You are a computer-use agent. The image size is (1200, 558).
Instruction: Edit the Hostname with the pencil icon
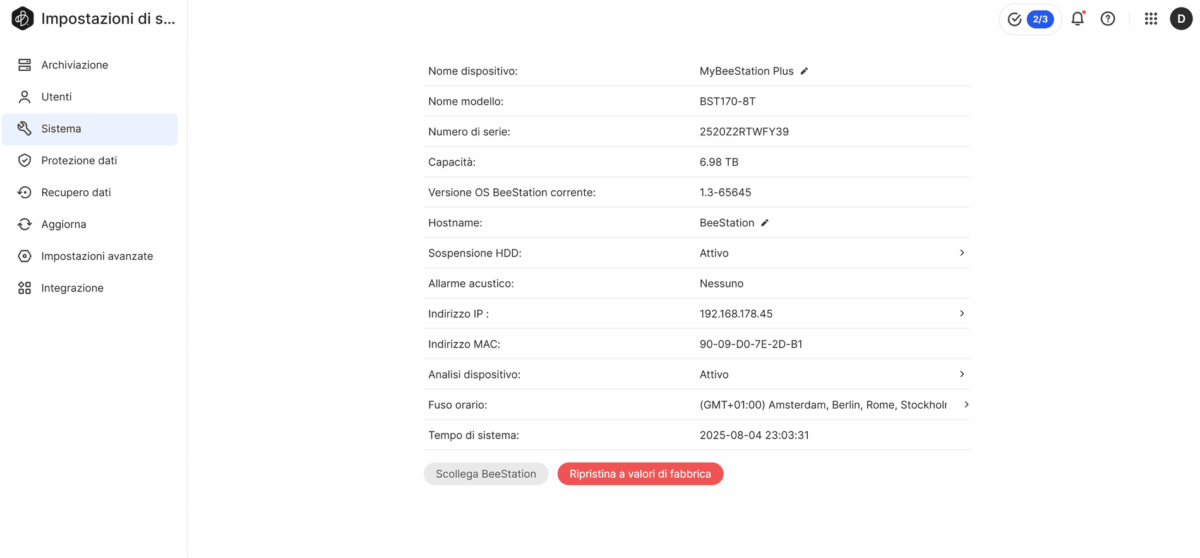point(765,223)
